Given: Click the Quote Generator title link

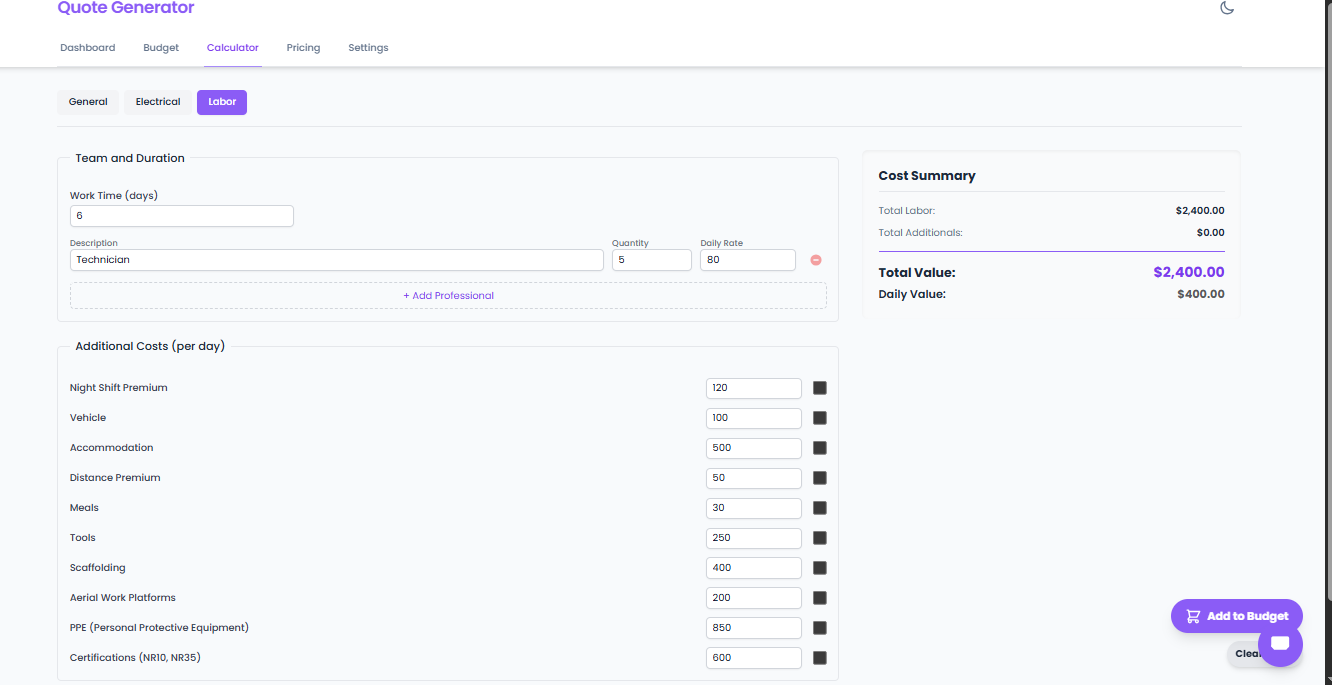Looking at the screenshot, I should click(x=126, y=8).
